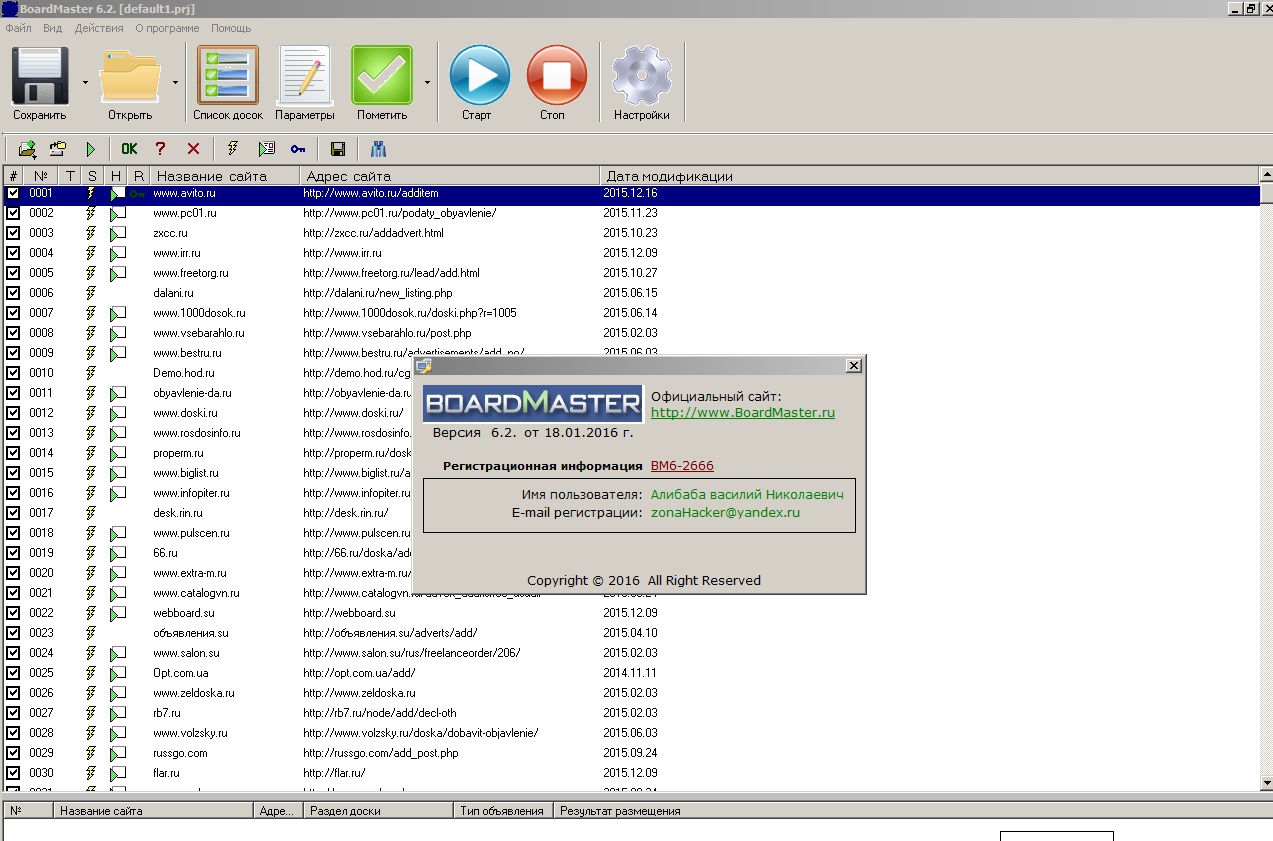Screen dimensions: 1273x841
Task: Open the Действия menu
Action: click(99, 28)
